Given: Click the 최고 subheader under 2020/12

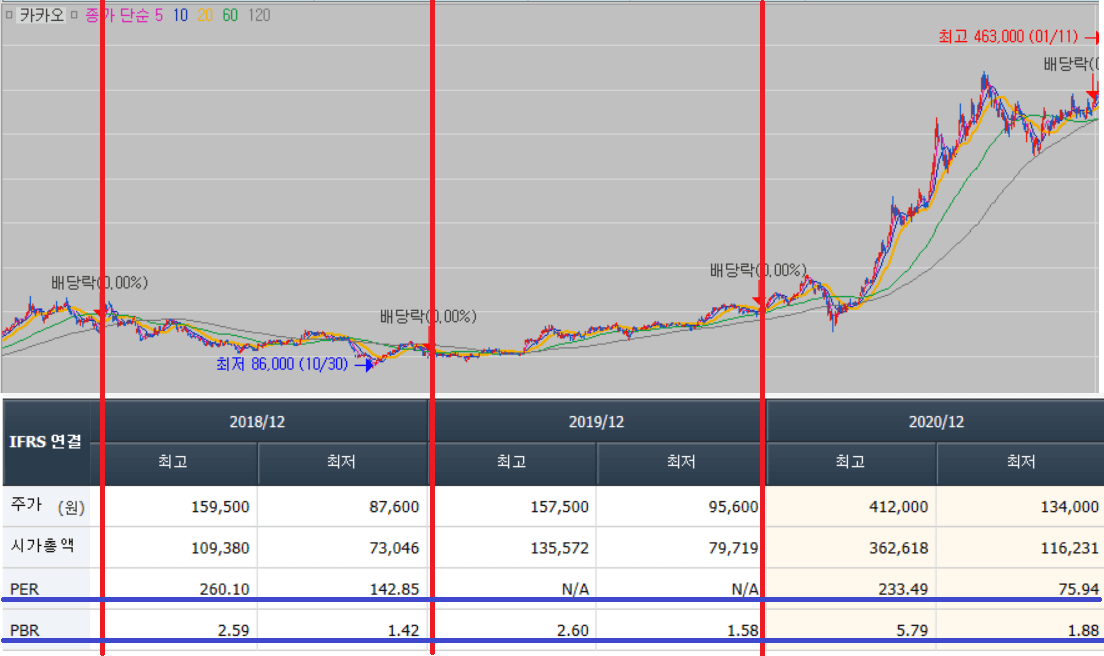Looking at the screenshot, I should (851, 462).
